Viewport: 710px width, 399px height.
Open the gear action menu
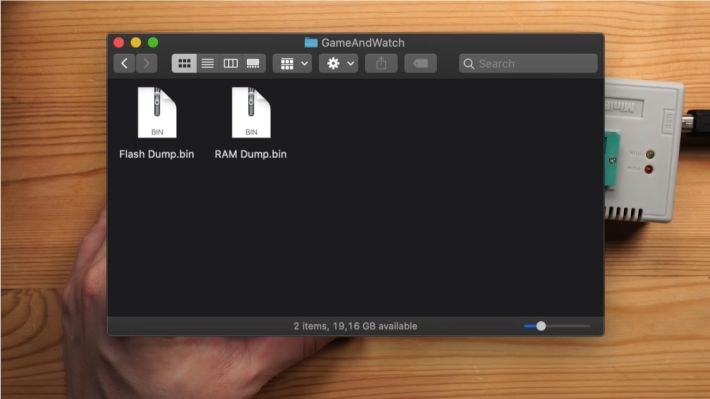click(x=338, y=63)
